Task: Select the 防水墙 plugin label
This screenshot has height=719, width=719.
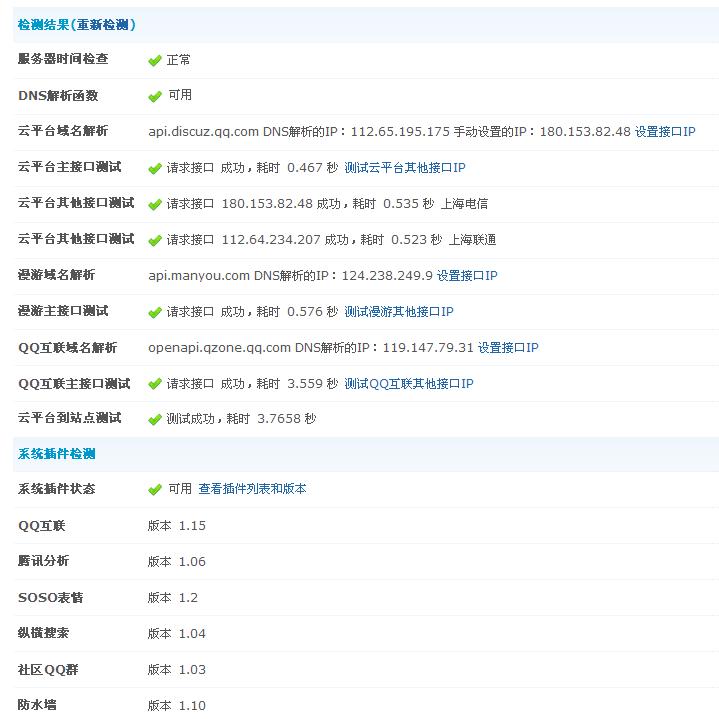Action: (37, 704)
